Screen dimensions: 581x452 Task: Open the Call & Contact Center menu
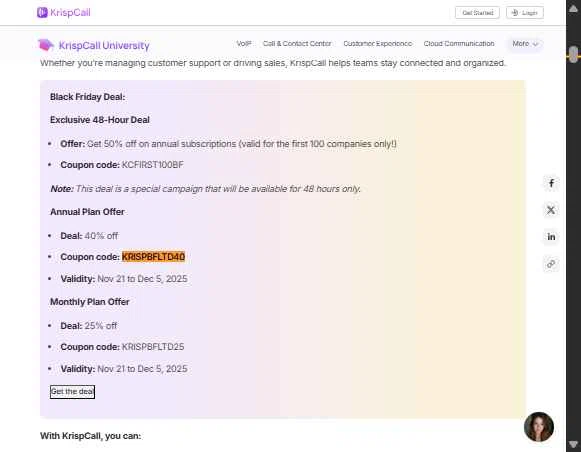click(297, 44)
